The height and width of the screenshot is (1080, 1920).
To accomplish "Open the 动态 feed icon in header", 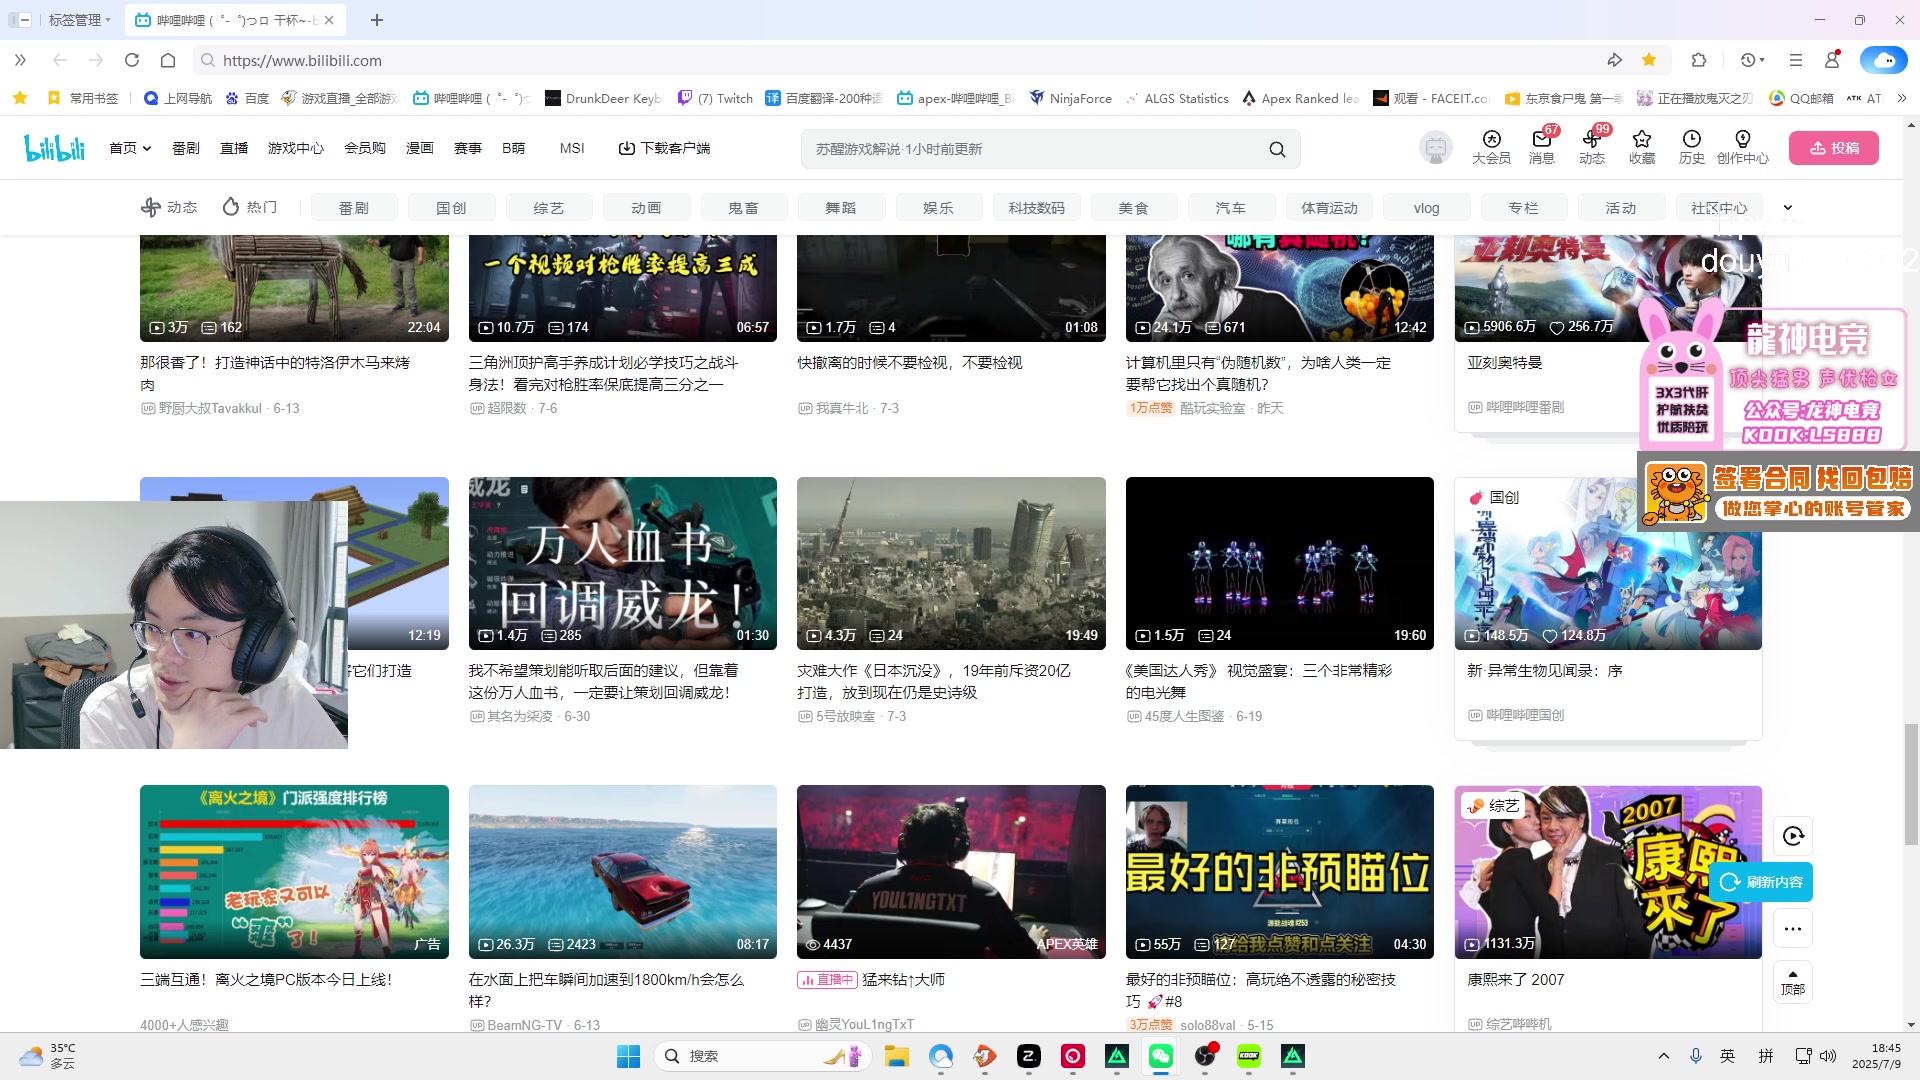I will click(1591, 147).
